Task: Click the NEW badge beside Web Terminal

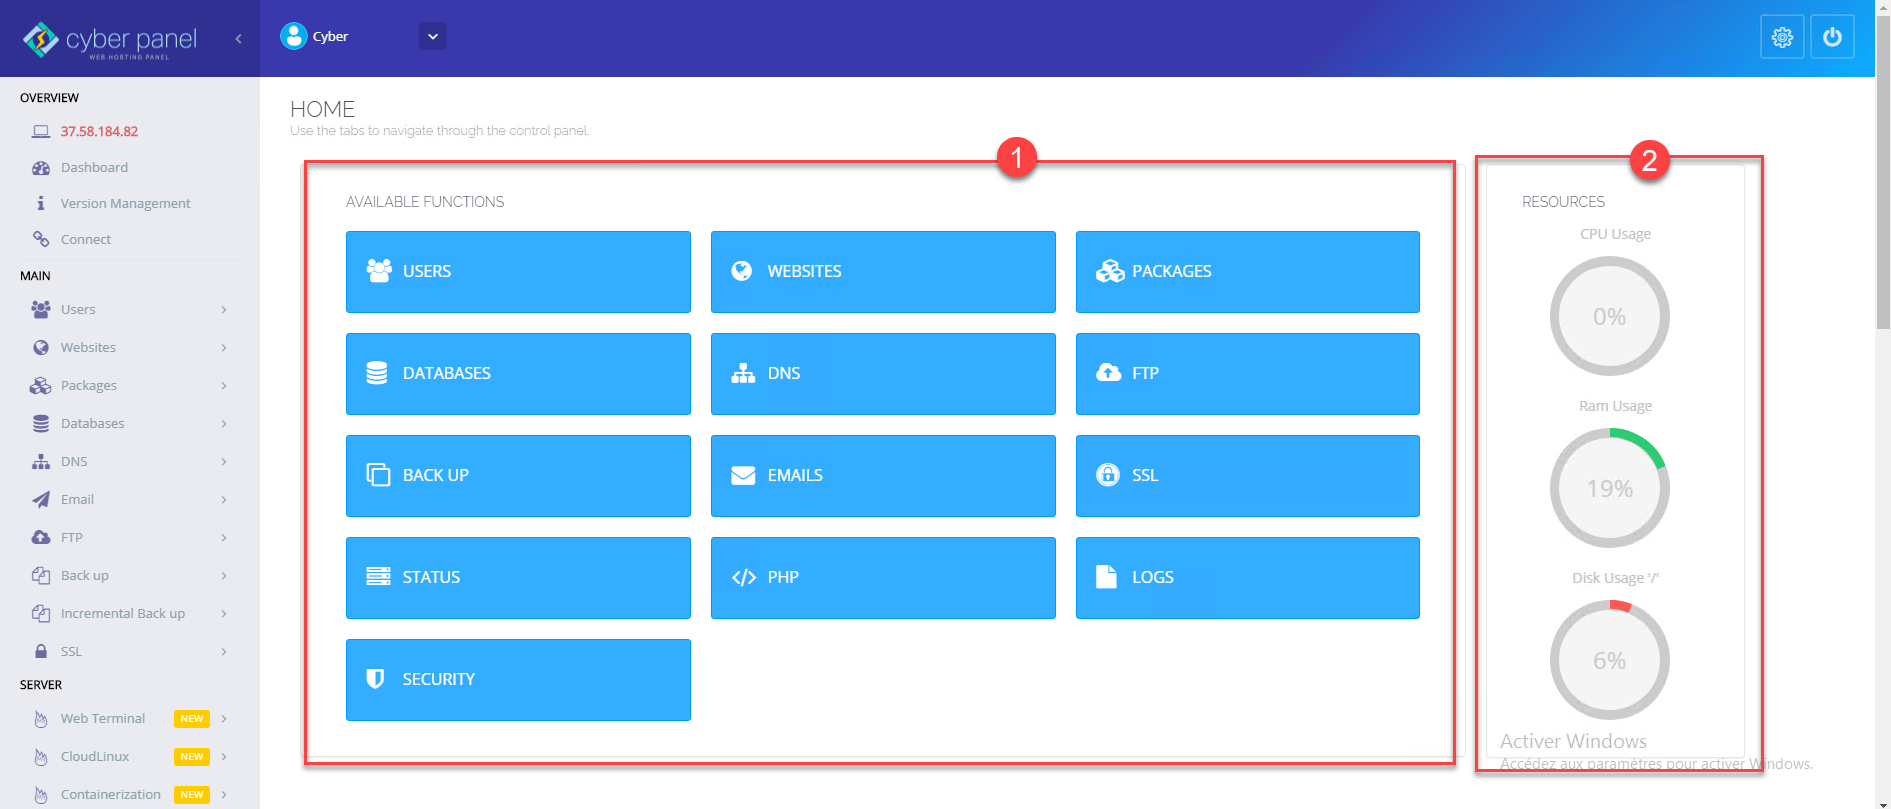Action: point(191,719)
